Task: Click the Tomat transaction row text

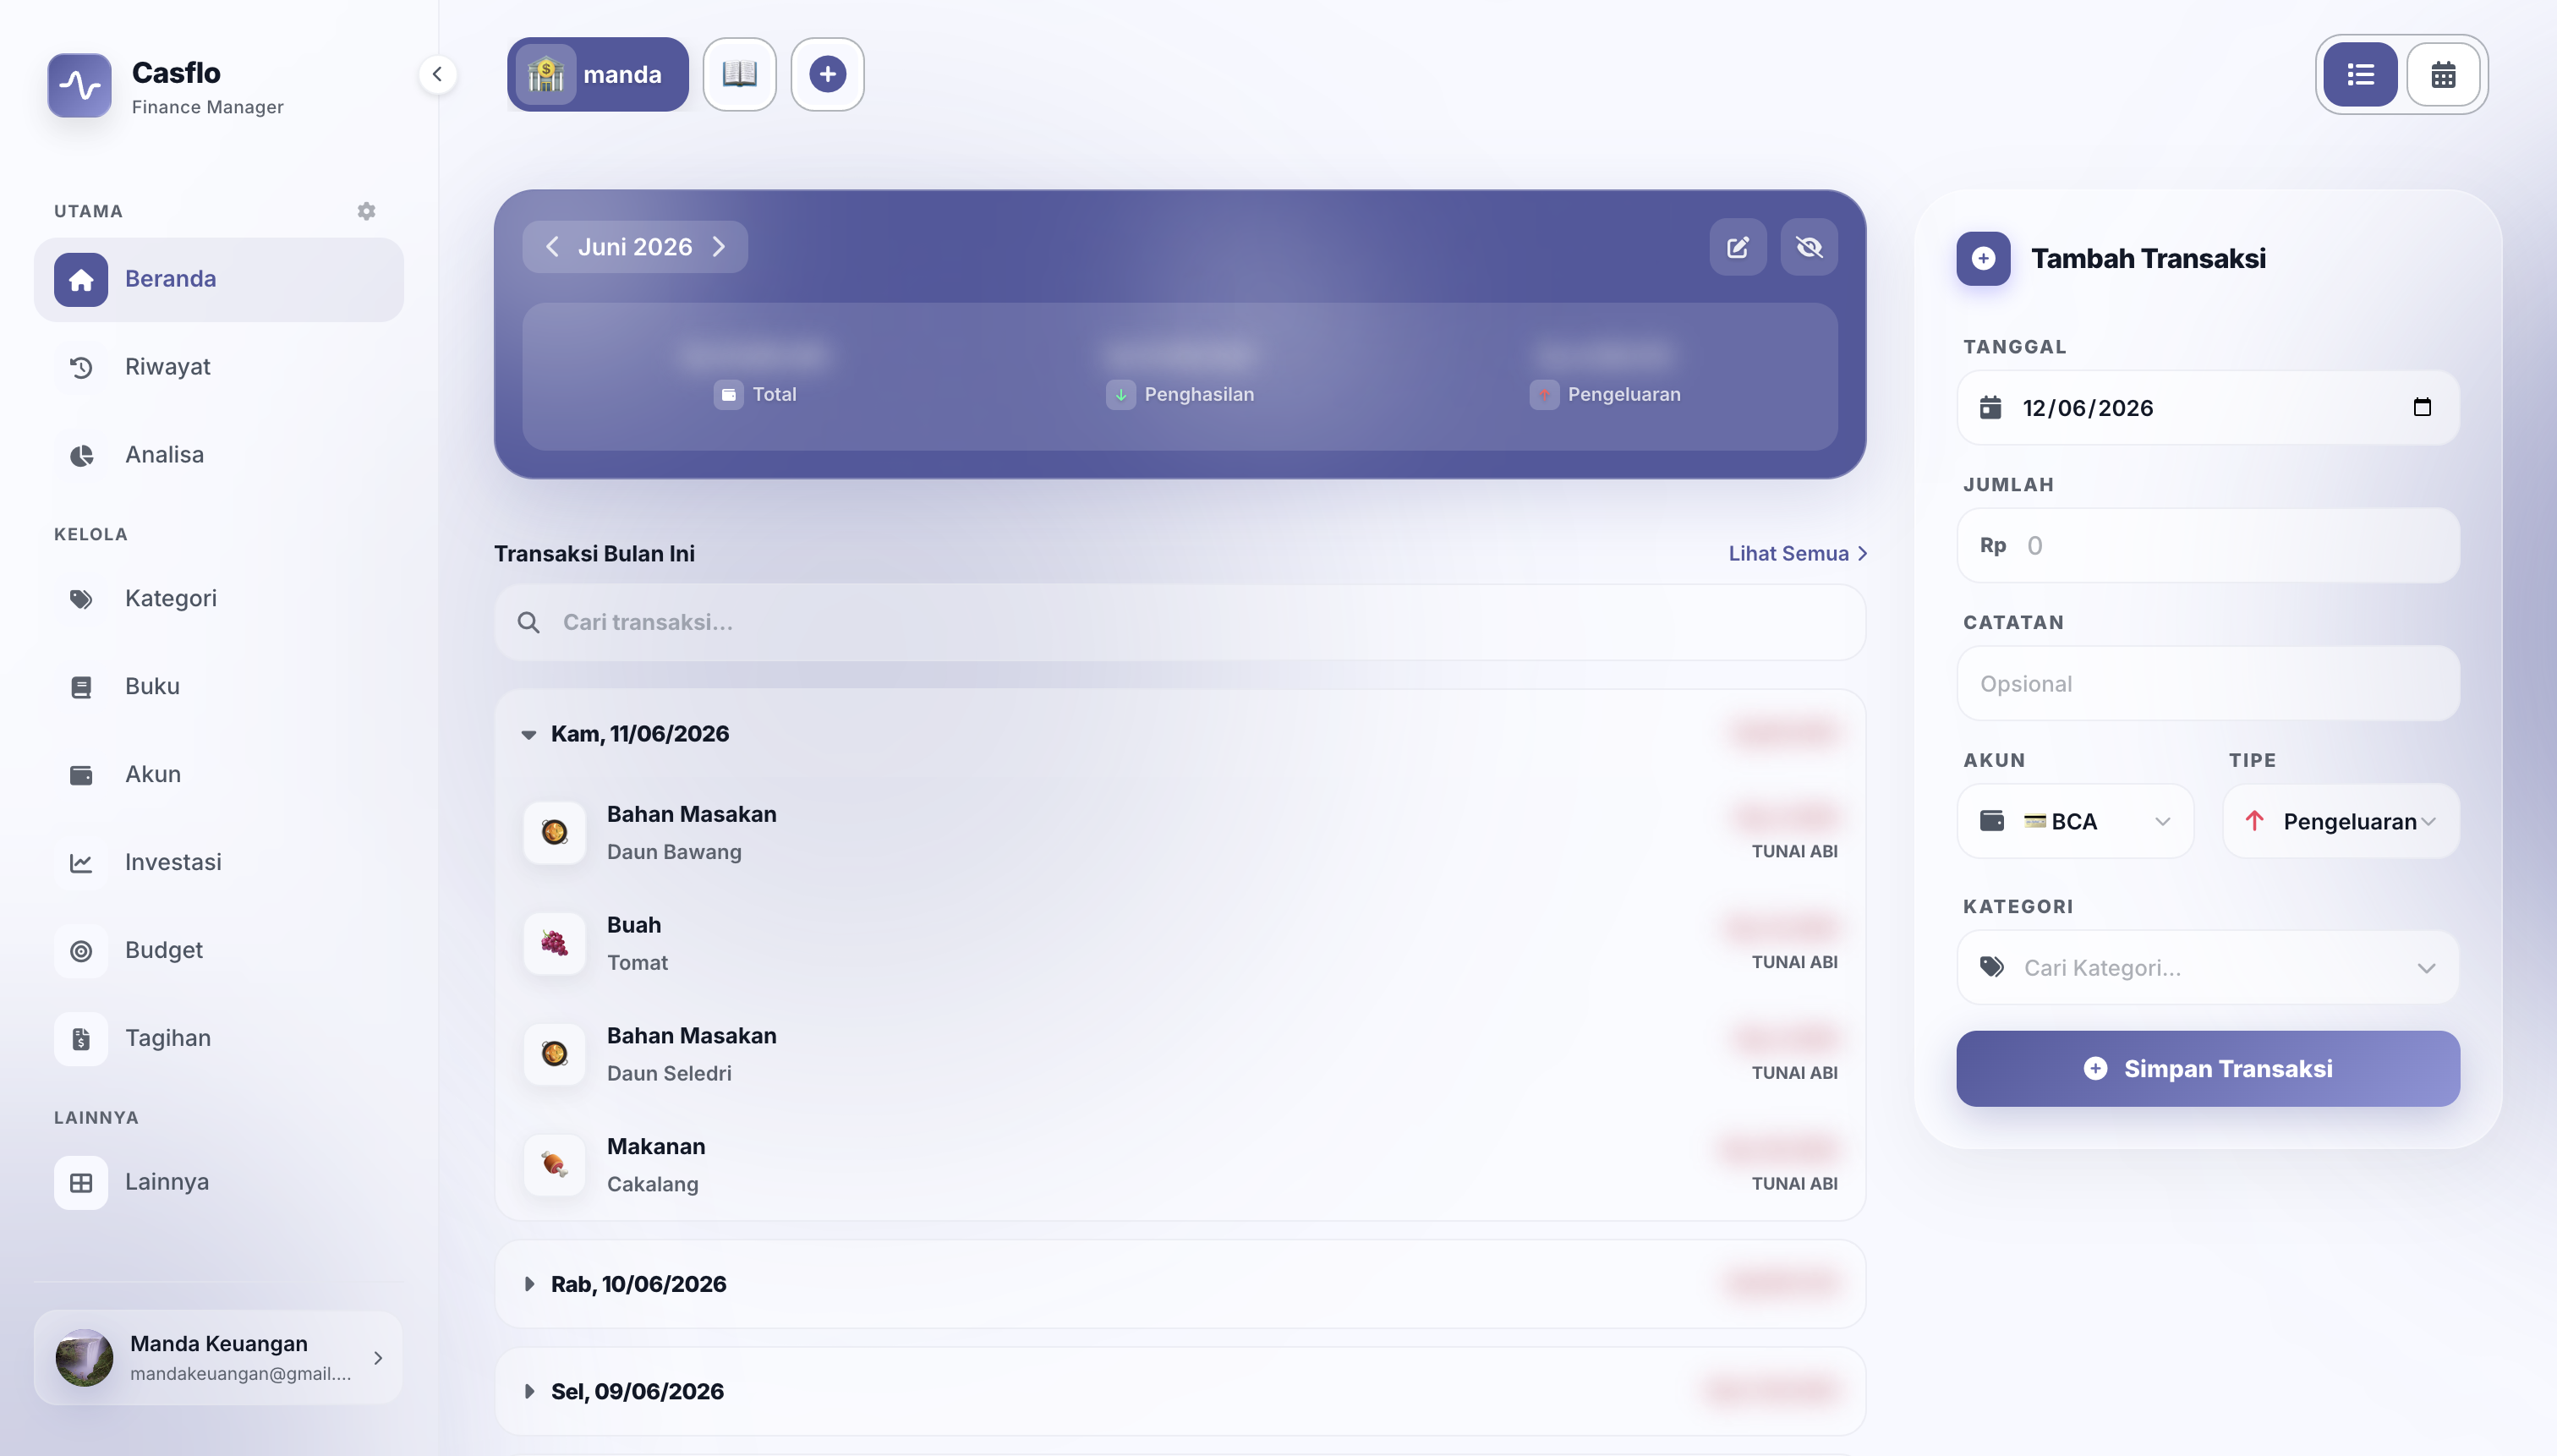Action: pos(637,963)
